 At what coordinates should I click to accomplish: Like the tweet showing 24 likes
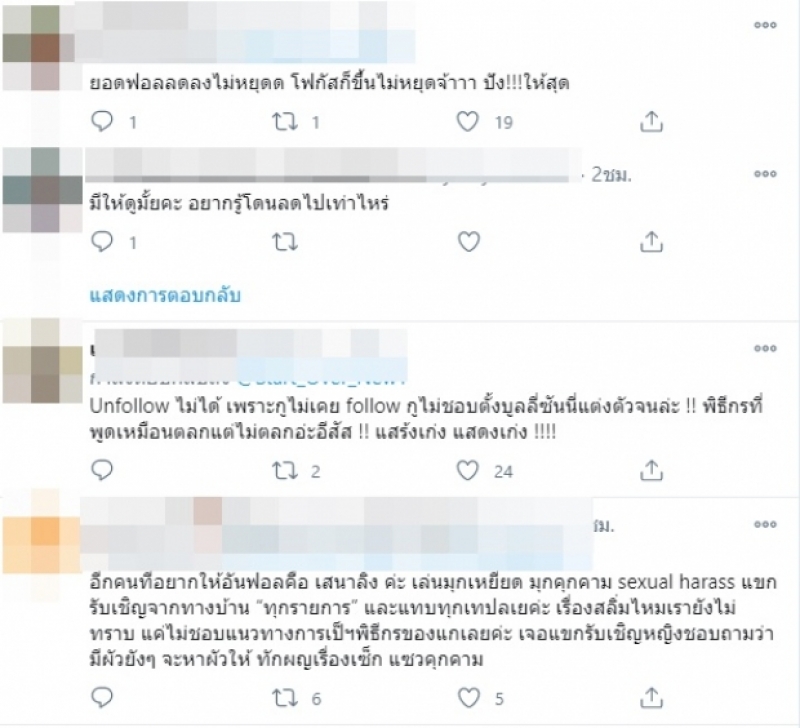click(467, 470)
